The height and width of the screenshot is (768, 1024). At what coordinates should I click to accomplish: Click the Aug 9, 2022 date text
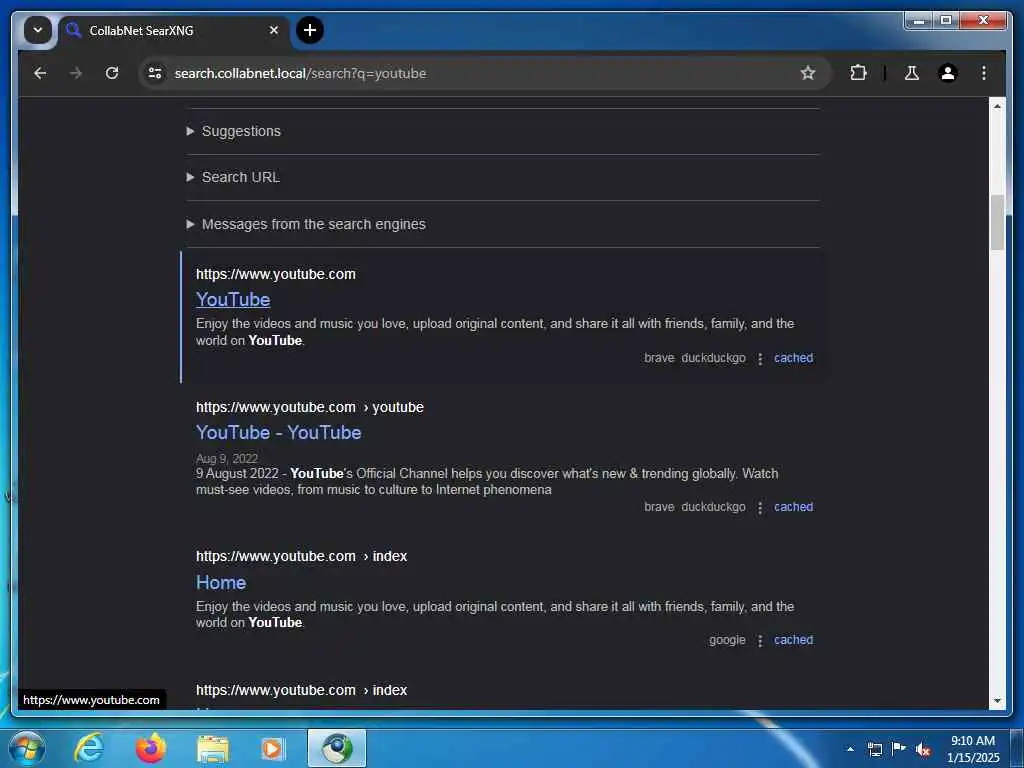click(227, 458)
